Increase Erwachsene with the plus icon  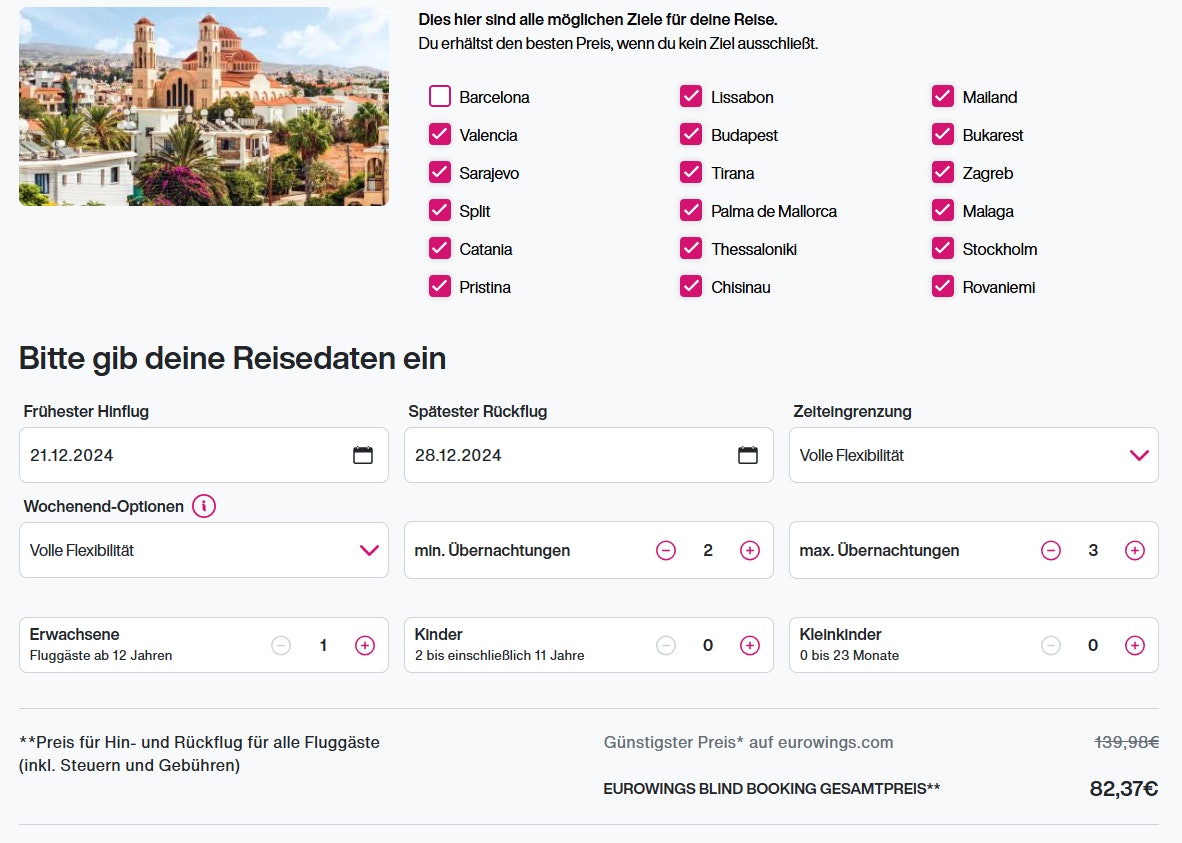pyautogui.click(x=364, y=645)
